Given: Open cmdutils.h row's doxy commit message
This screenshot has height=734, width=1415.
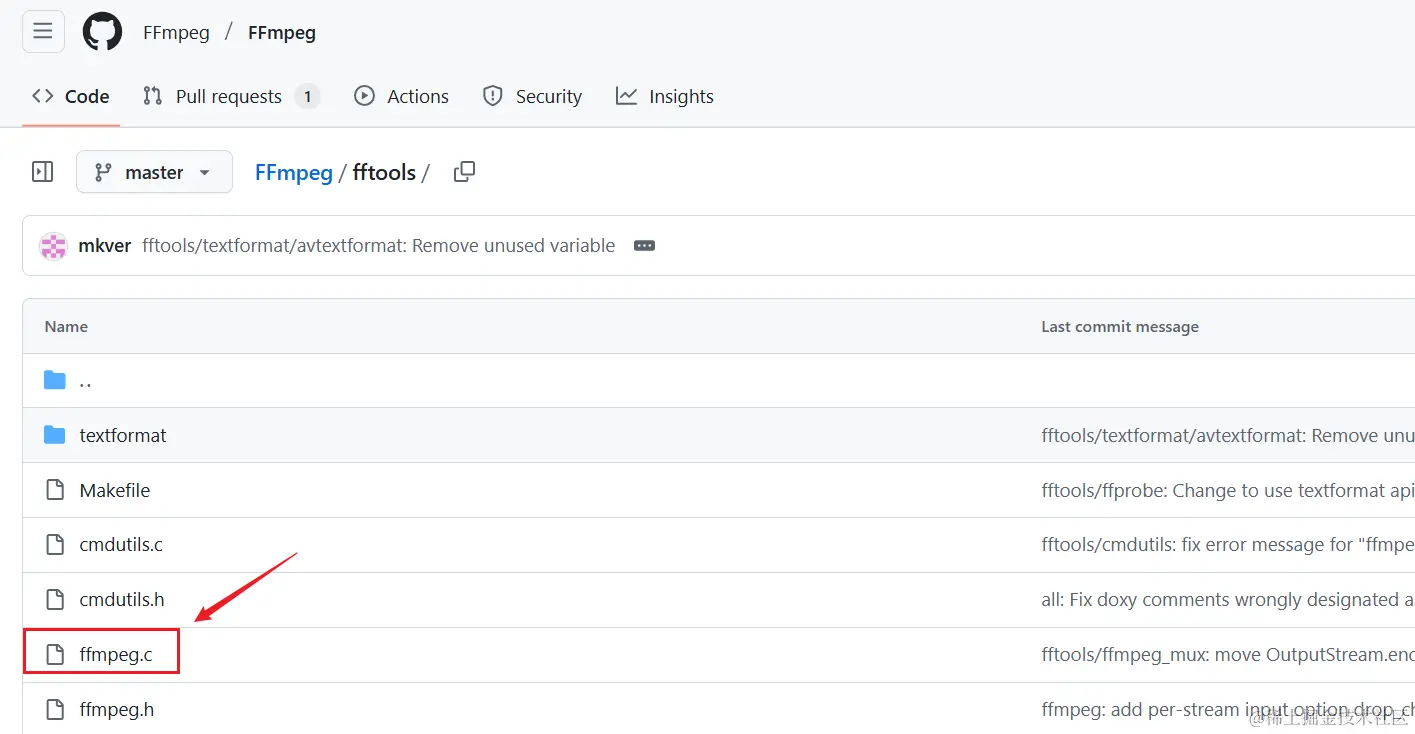Looking at the screenshot, I should 1228,600.
